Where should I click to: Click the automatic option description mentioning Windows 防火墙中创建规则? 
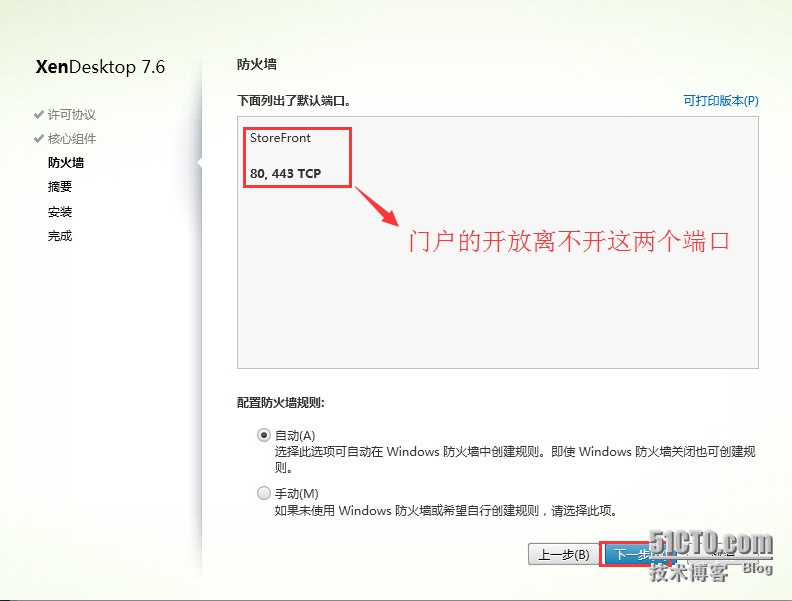coord(515,459)
